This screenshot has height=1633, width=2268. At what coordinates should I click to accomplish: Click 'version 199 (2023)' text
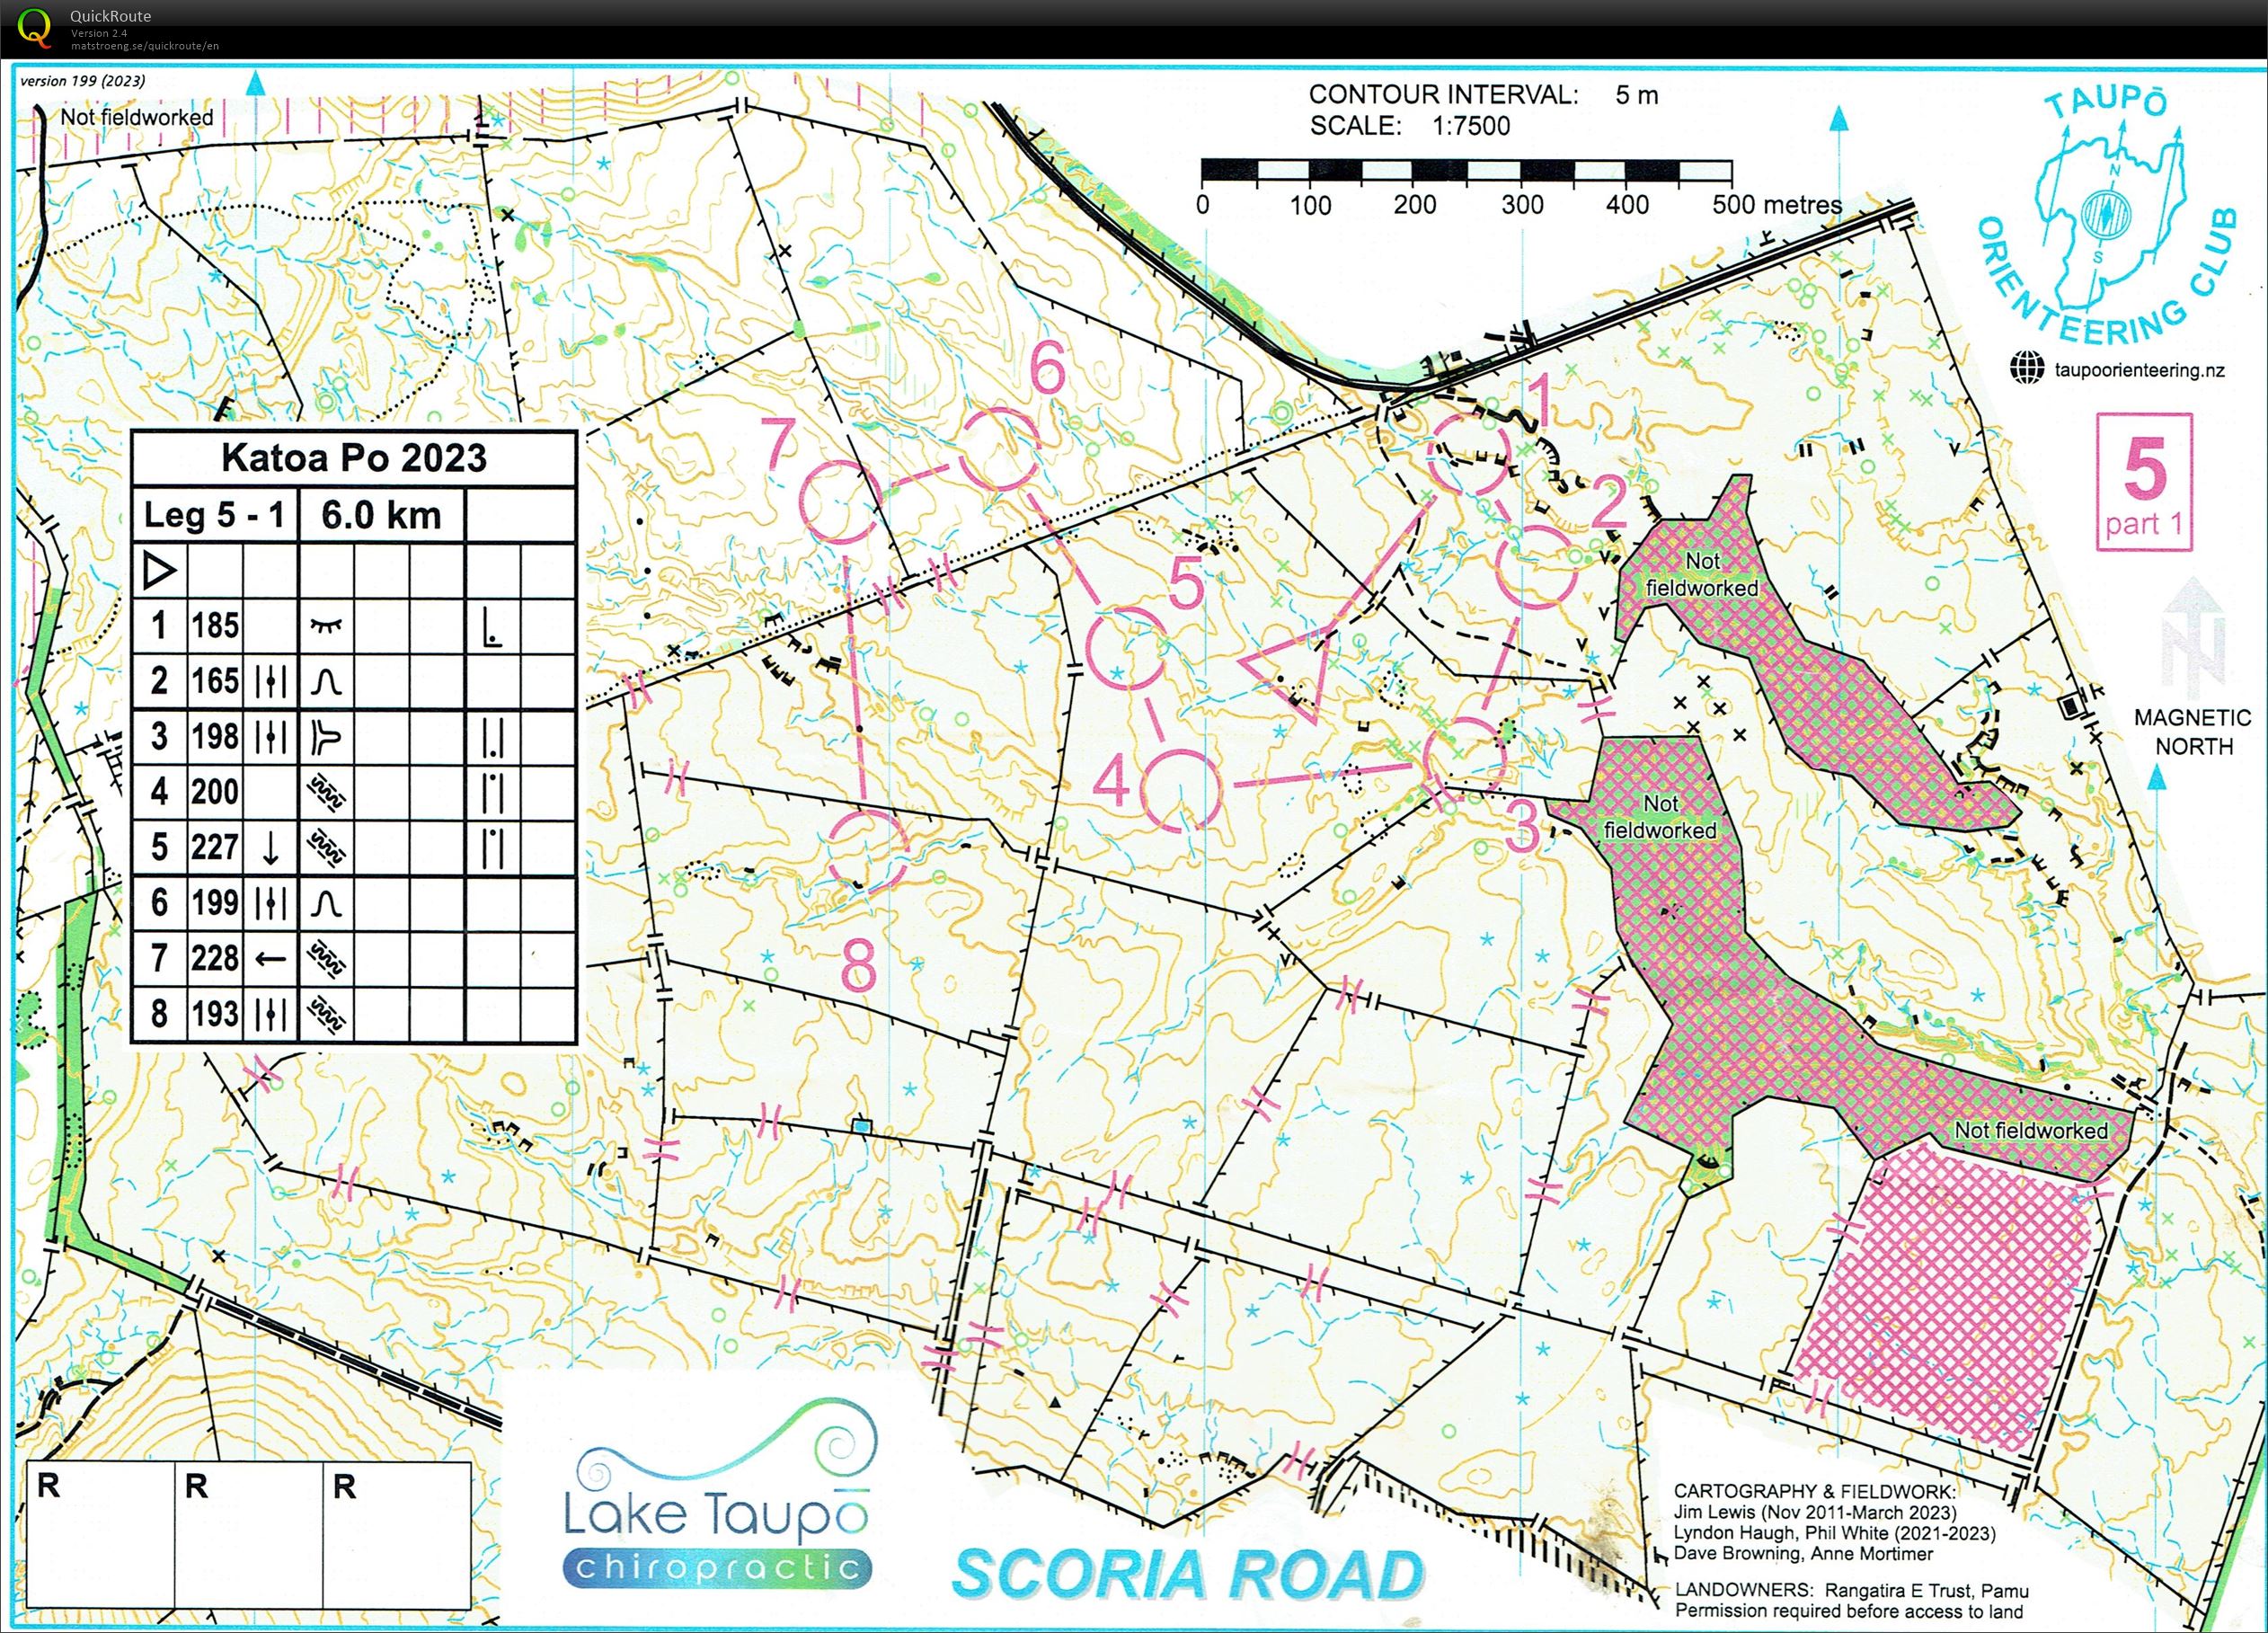[83, 81]
